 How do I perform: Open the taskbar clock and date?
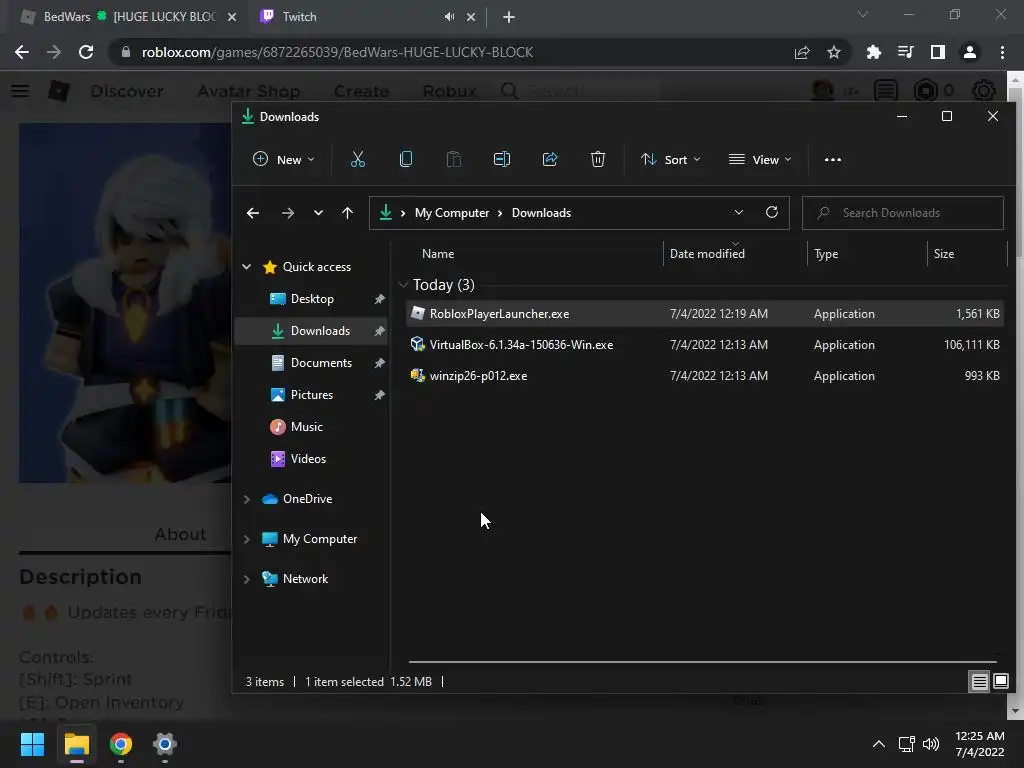pyautogui.click(x=980, y=744)
